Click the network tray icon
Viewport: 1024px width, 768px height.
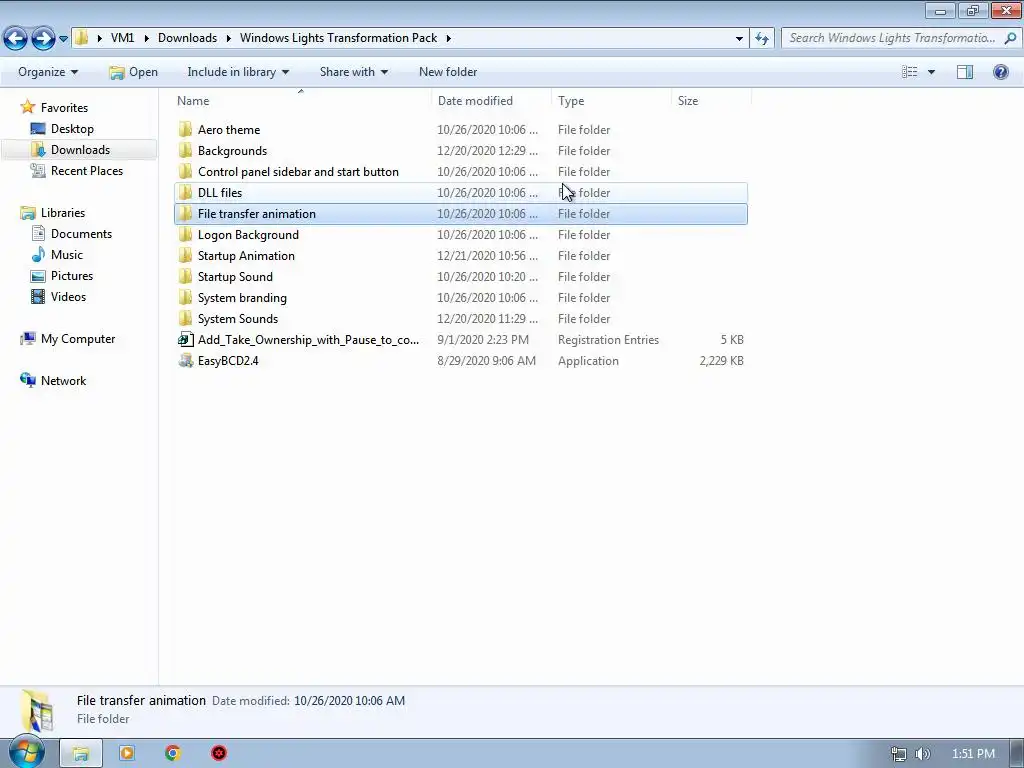899,754
